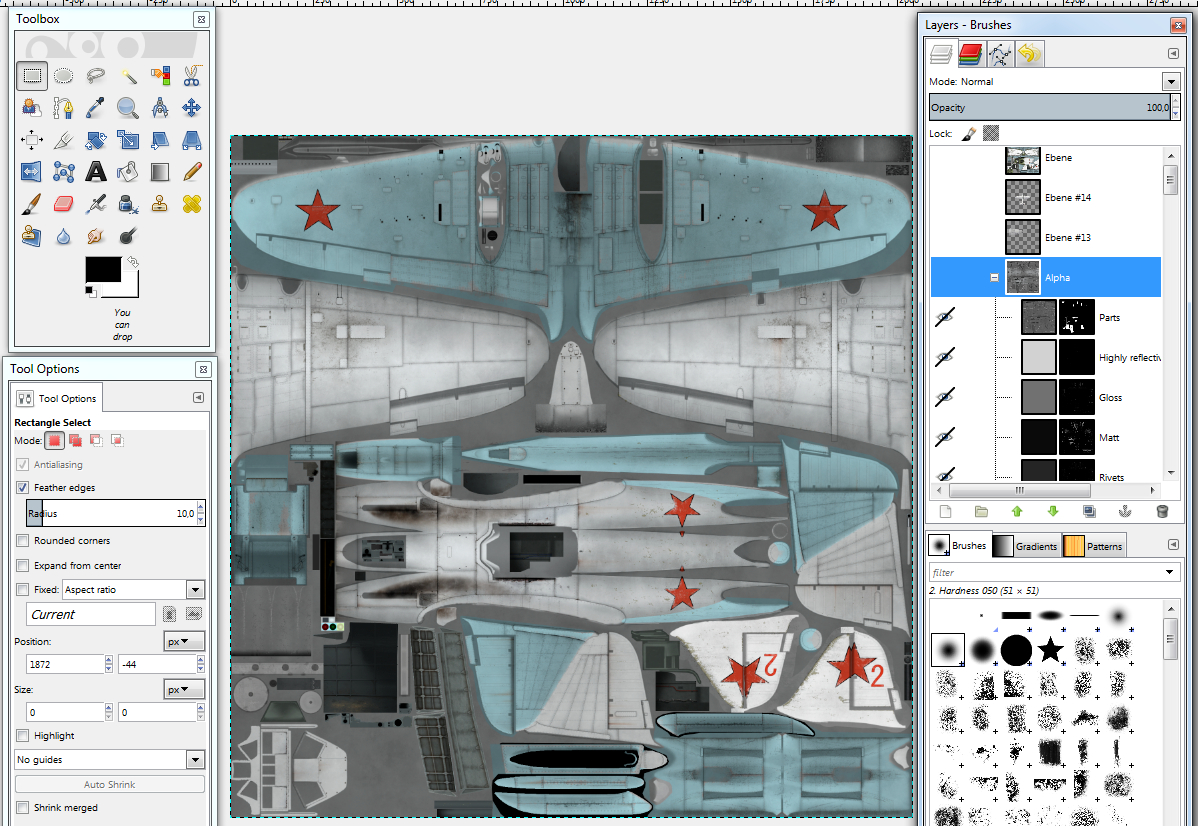Toggle visibility of the Parts layer
Screen dimensions: 1198x826
[945, 317]
